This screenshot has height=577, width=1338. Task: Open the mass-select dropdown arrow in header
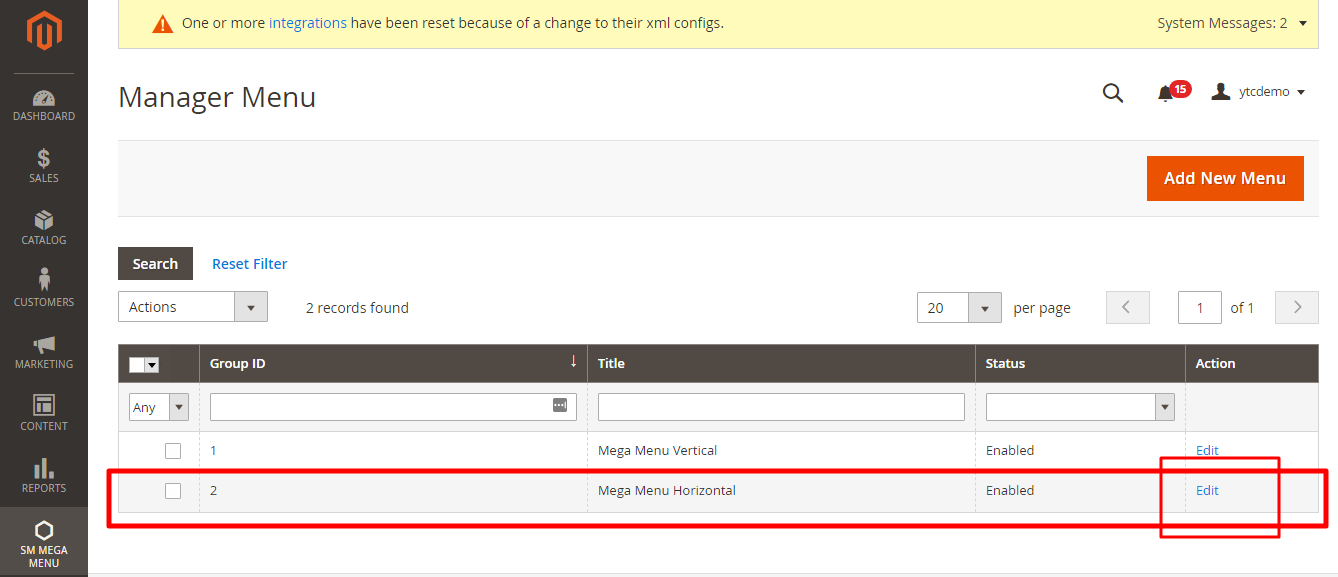[x=152, y=364]
